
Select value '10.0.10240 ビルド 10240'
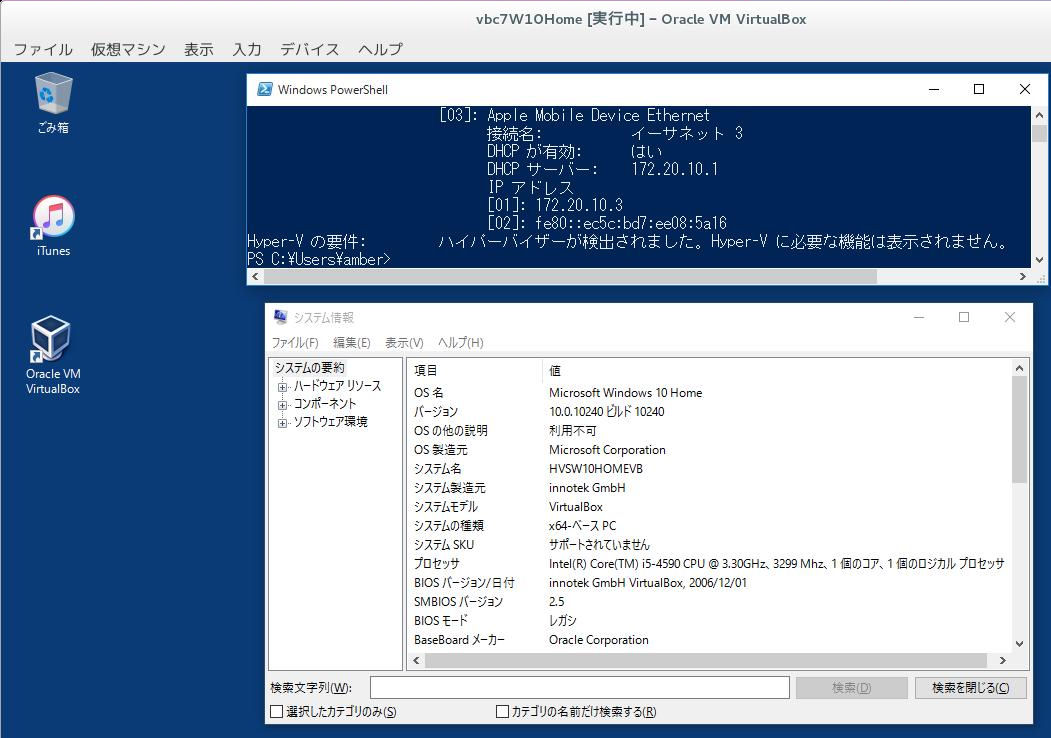pyautogui.click(x=607, y=412)
